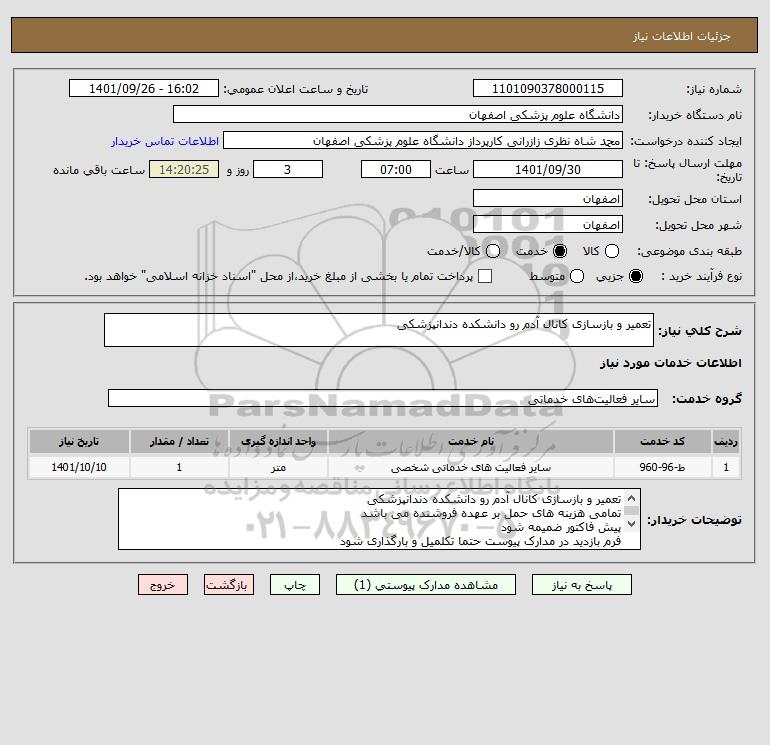
Task: Click the quantity cell in the ط-96-960 row
Action: [x=179, y=467]
